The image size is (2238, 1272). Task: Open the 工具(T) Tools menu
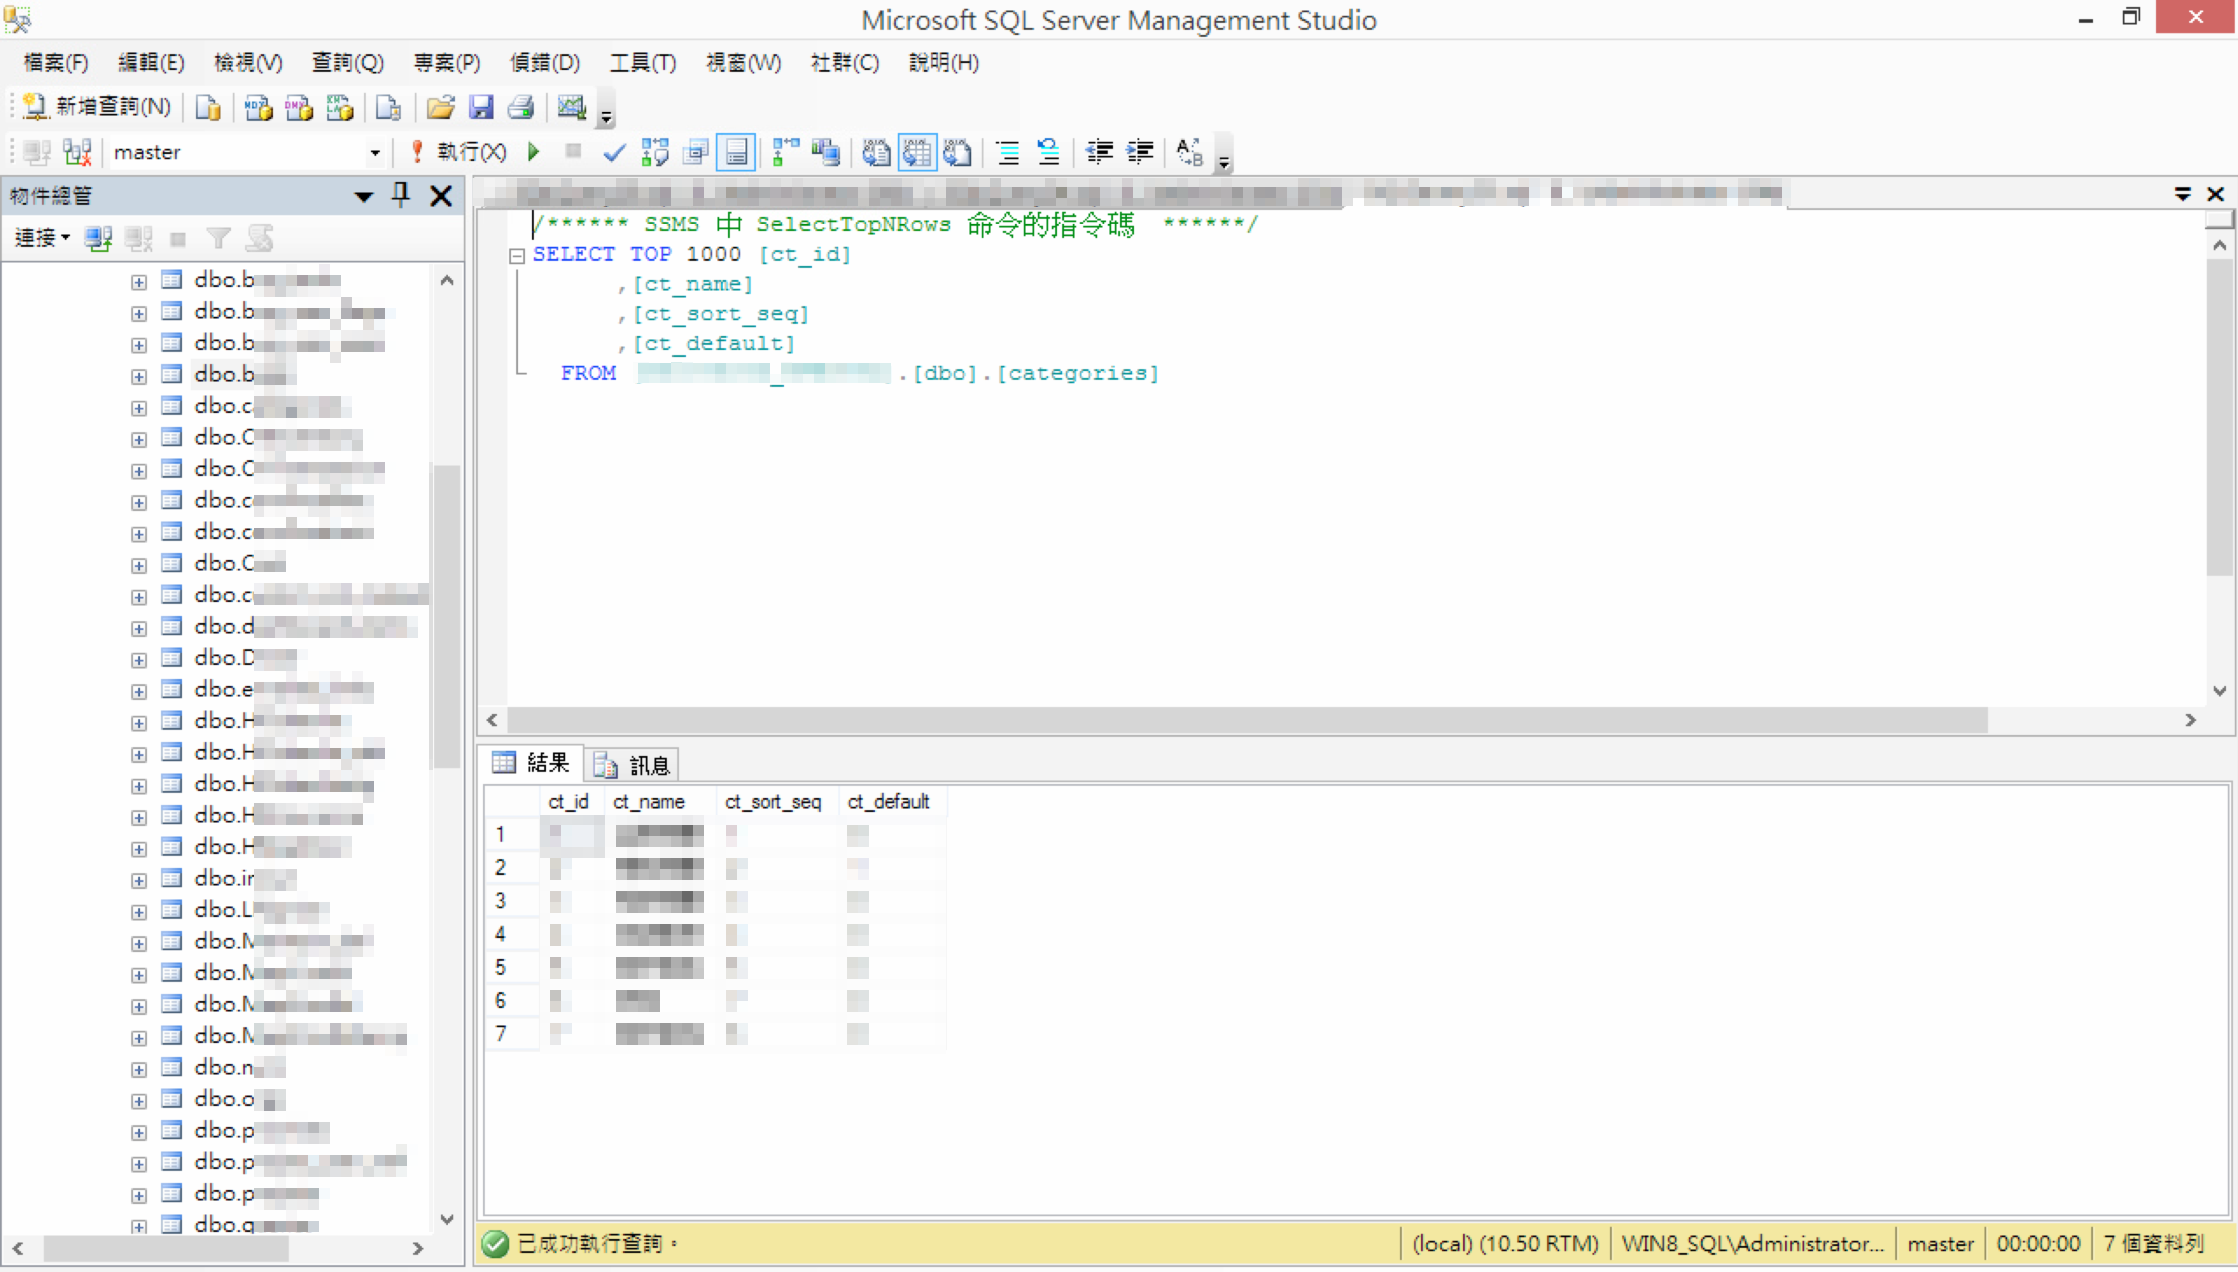coord(643,63)
